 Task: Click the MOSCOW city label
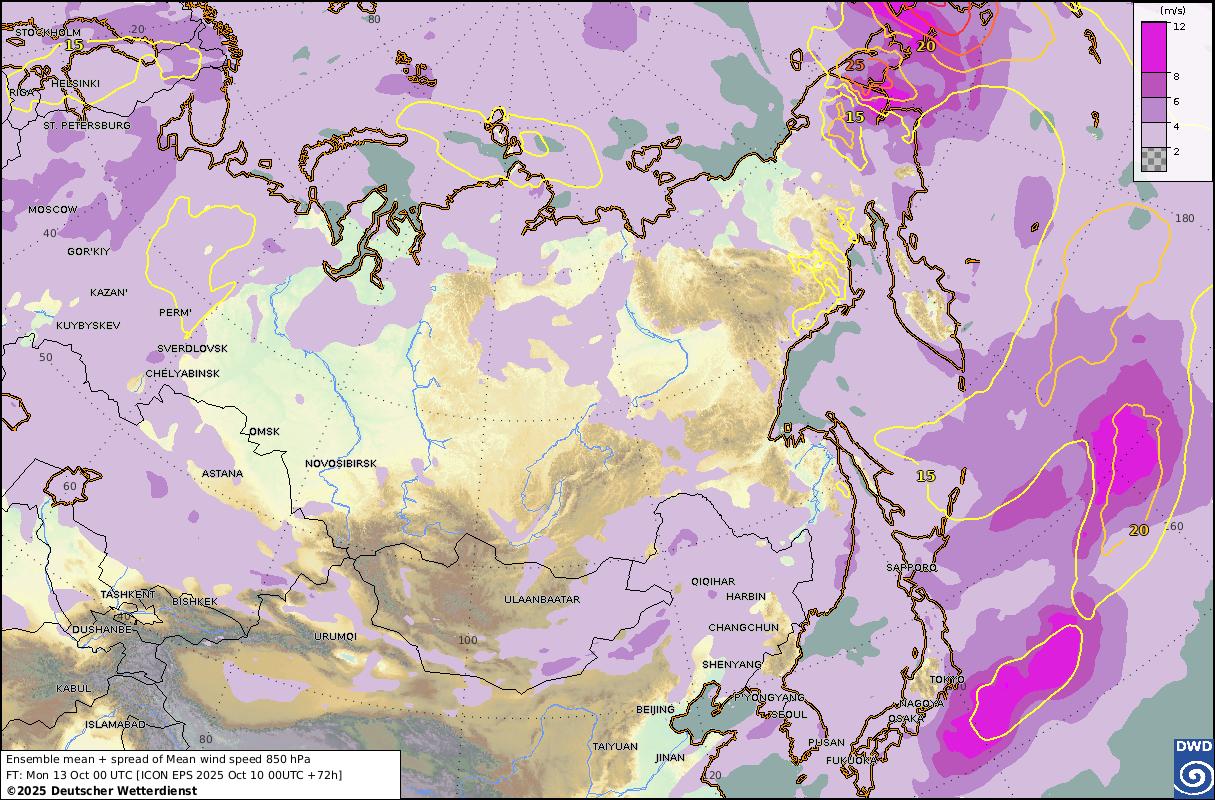pos(52,210)
